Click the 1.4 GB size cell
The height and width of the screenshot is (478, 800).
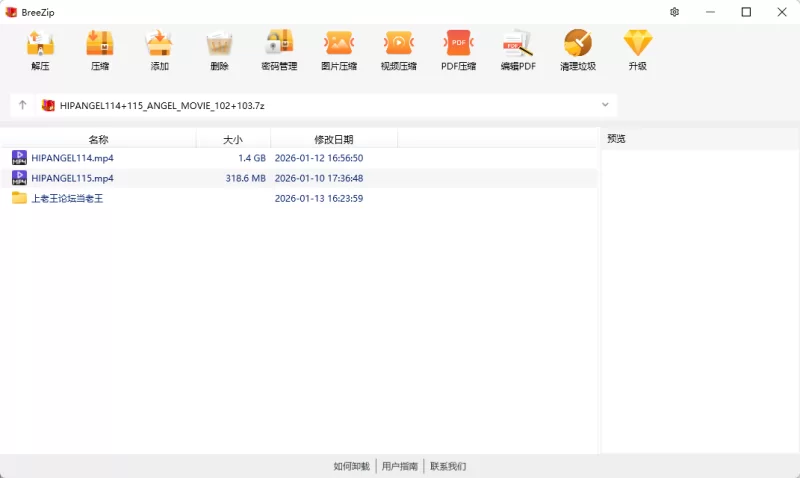[252, 158]
